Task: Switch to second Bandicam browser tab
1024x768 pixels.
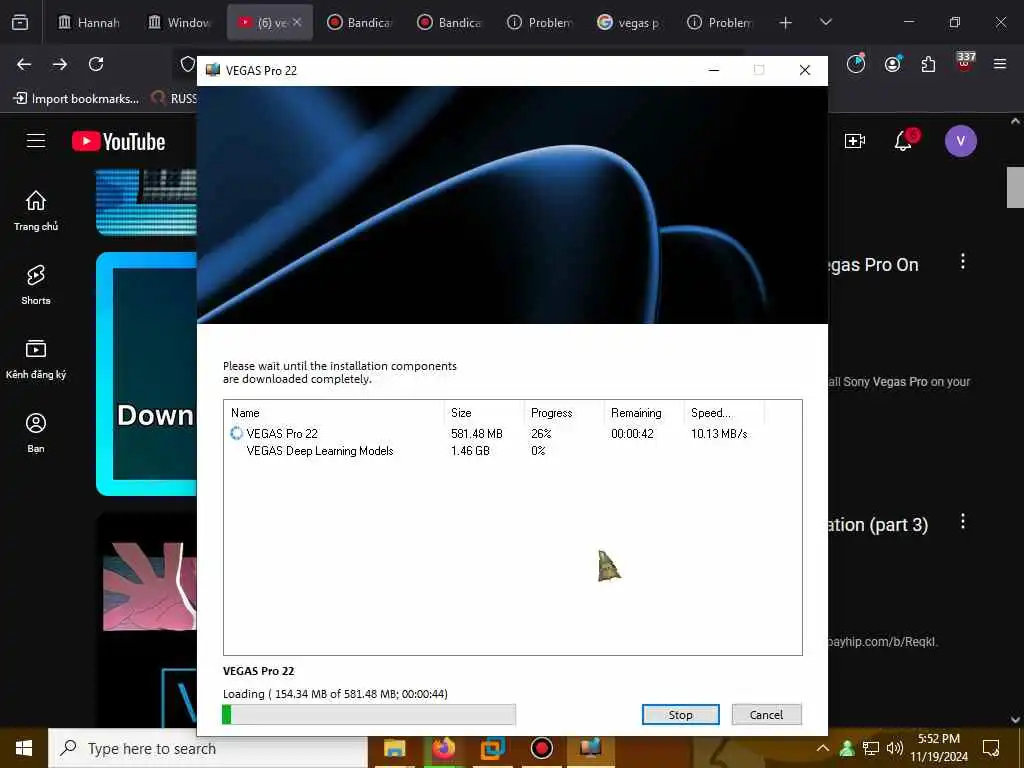Action: (449, 23)
